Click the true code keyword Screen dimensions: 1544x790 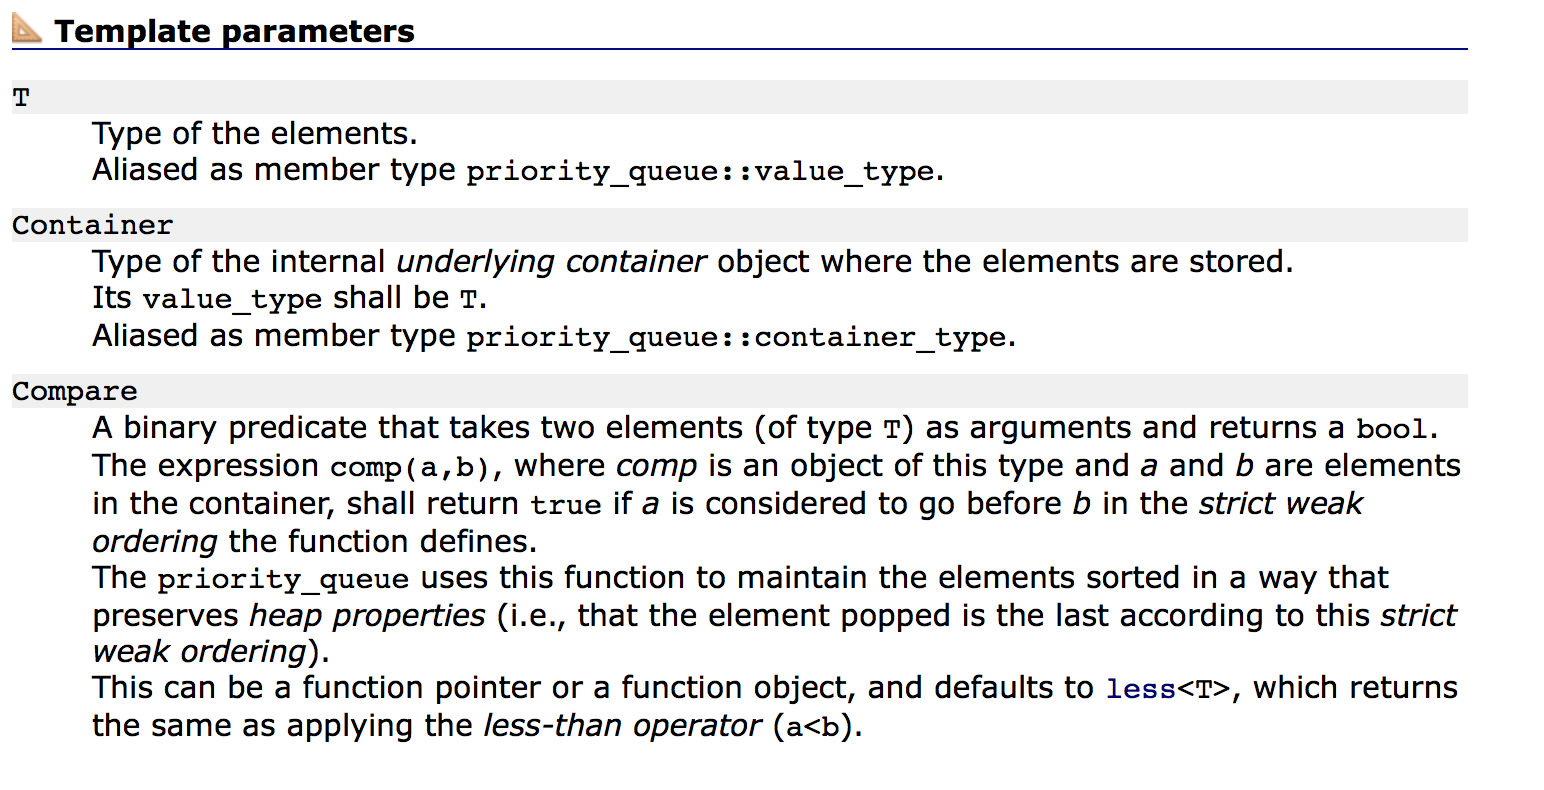[566, 505]
